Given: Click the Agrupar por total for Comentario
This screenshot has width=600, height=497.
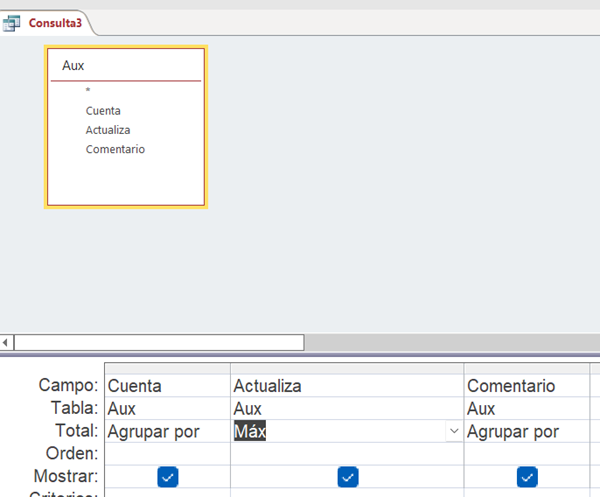Looking at the screenshot, I should point(527,431).
